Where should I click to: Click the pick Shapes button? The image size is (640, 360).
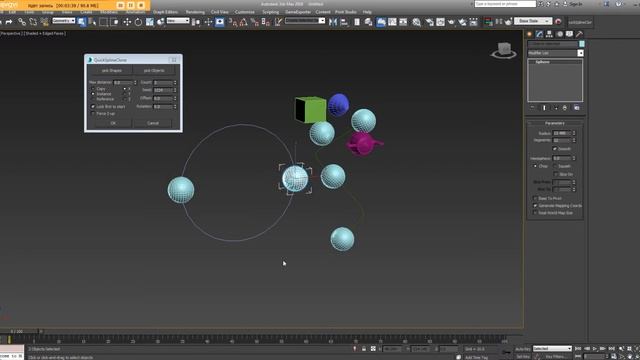[x=112, y=71]
